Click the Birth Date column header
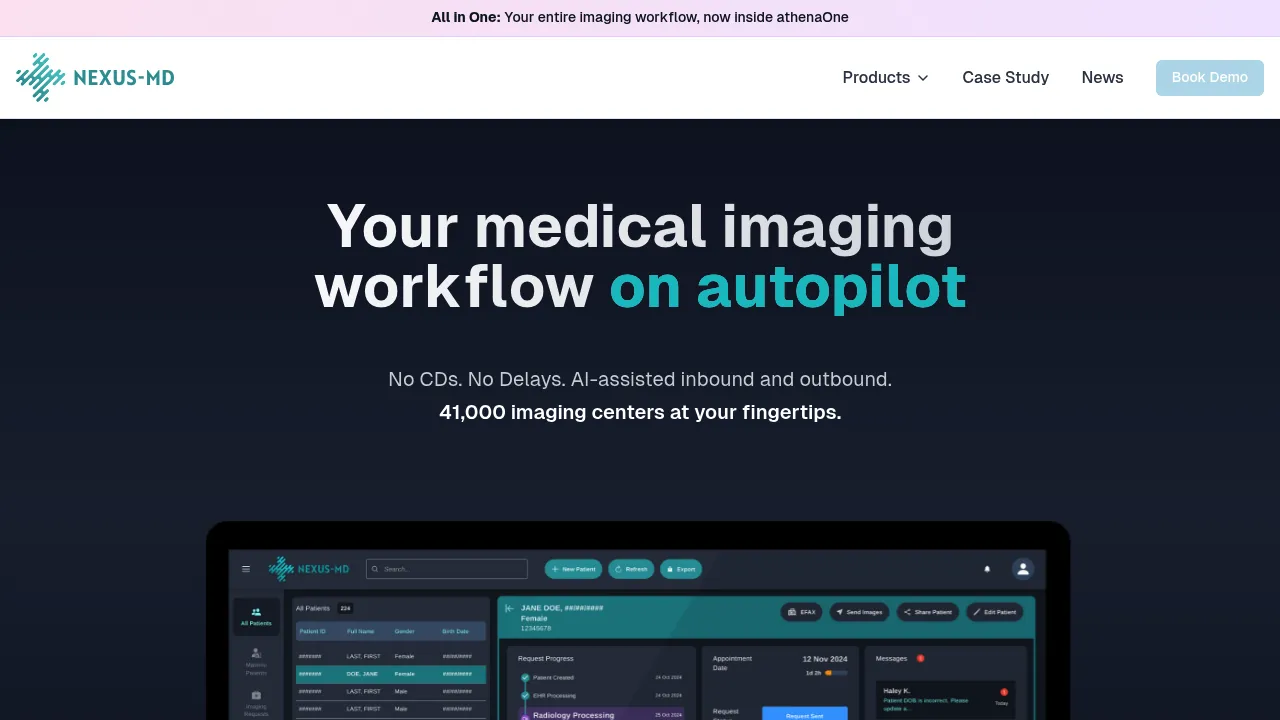Viewport: 1280px width, 720px height. pos(456,631)
